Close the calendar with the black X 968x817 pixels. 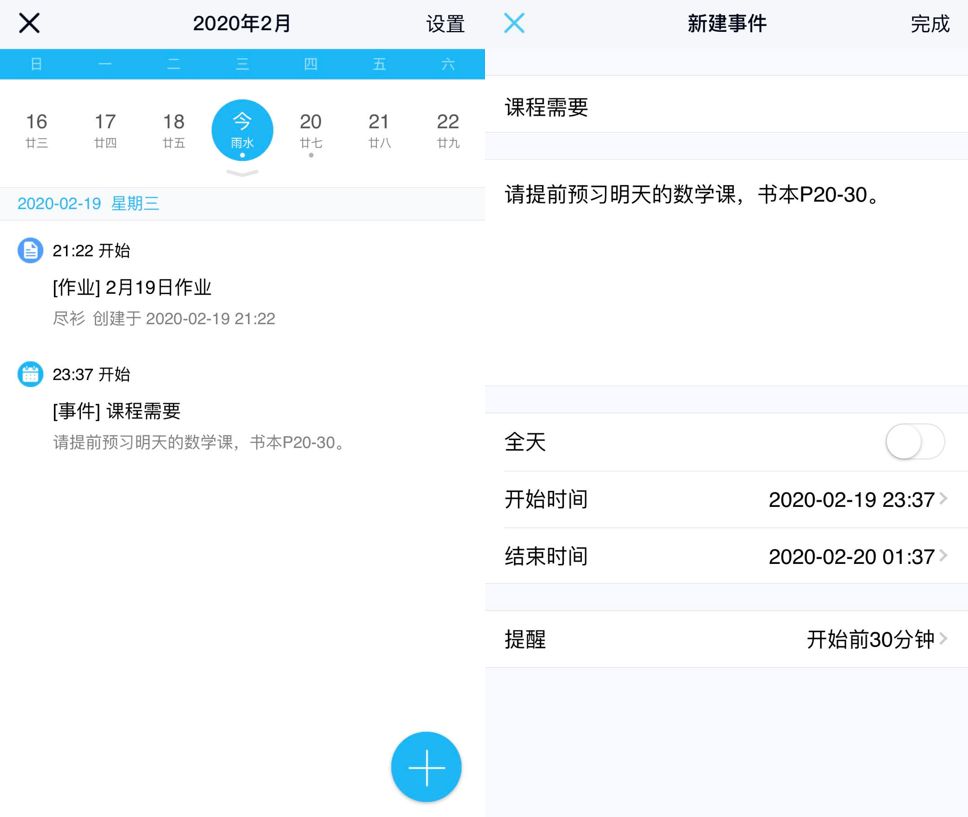tap(30, 23)
